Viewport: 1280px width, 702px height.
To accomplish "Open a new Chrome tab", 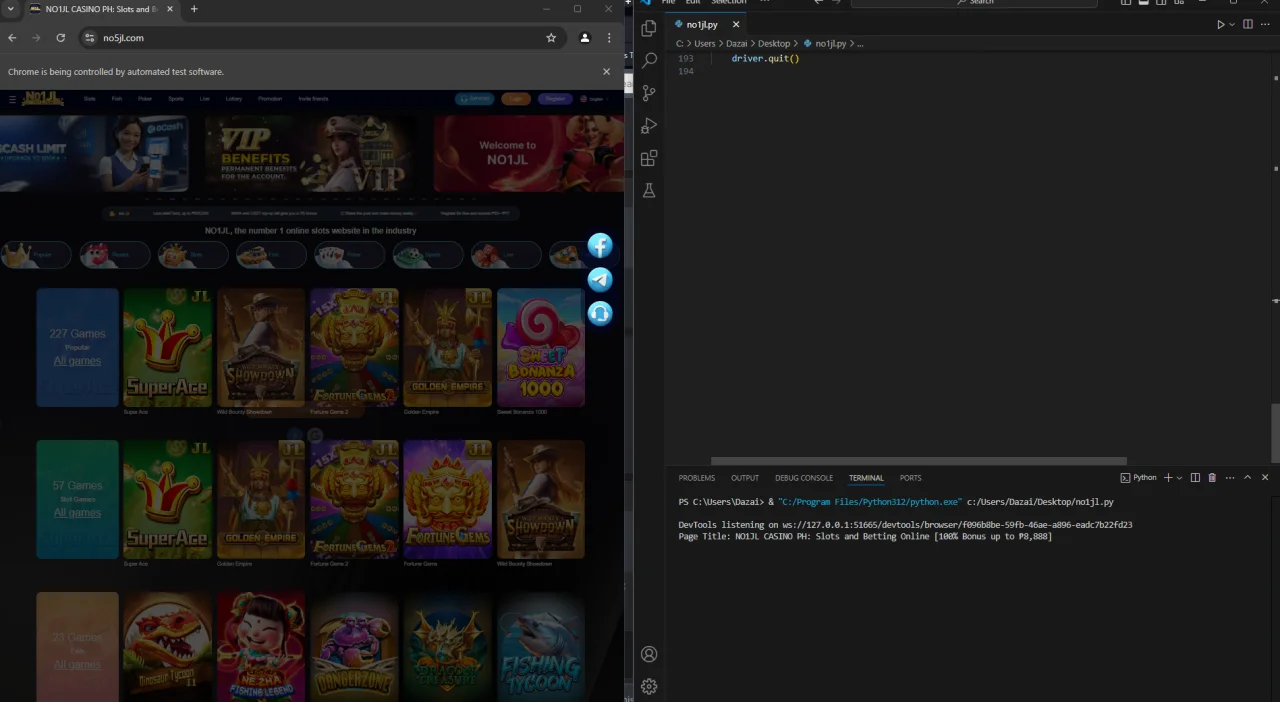I will click(x=194, y=9).
